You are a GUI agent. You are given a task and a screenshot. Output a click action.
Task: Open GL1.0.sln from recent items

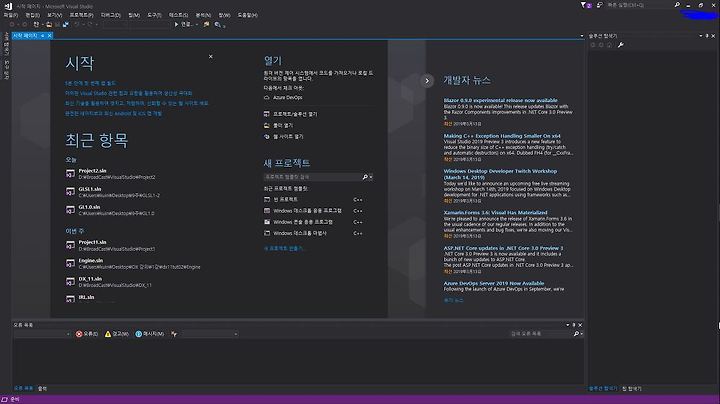110,210
